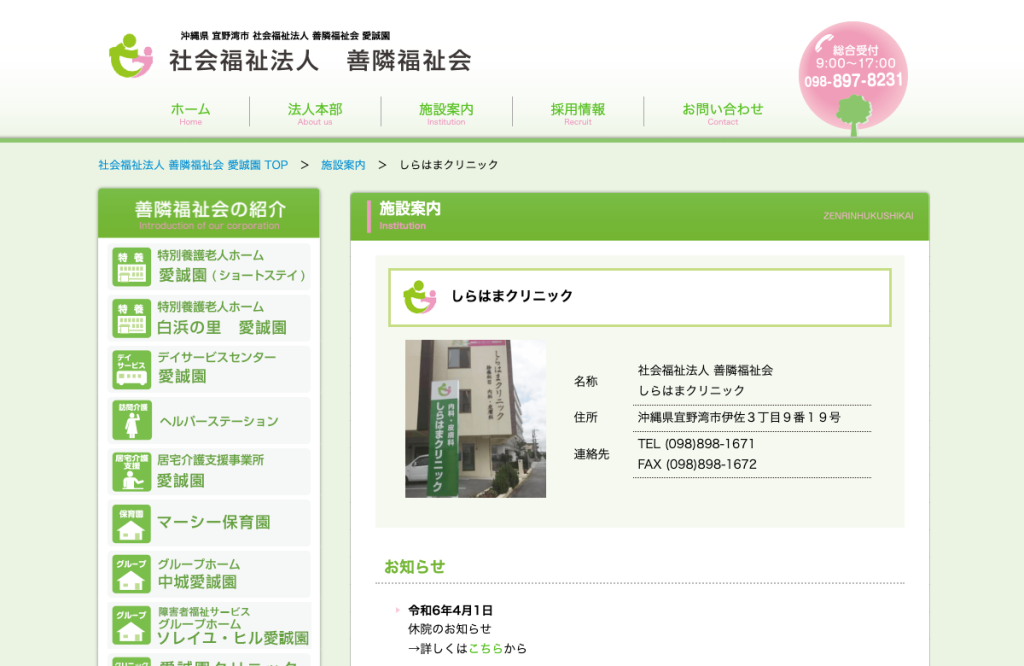Click the デイサービス bus icon
Image resolution: width=1024 pixels, height=666 pixels.
coord(131,370)
